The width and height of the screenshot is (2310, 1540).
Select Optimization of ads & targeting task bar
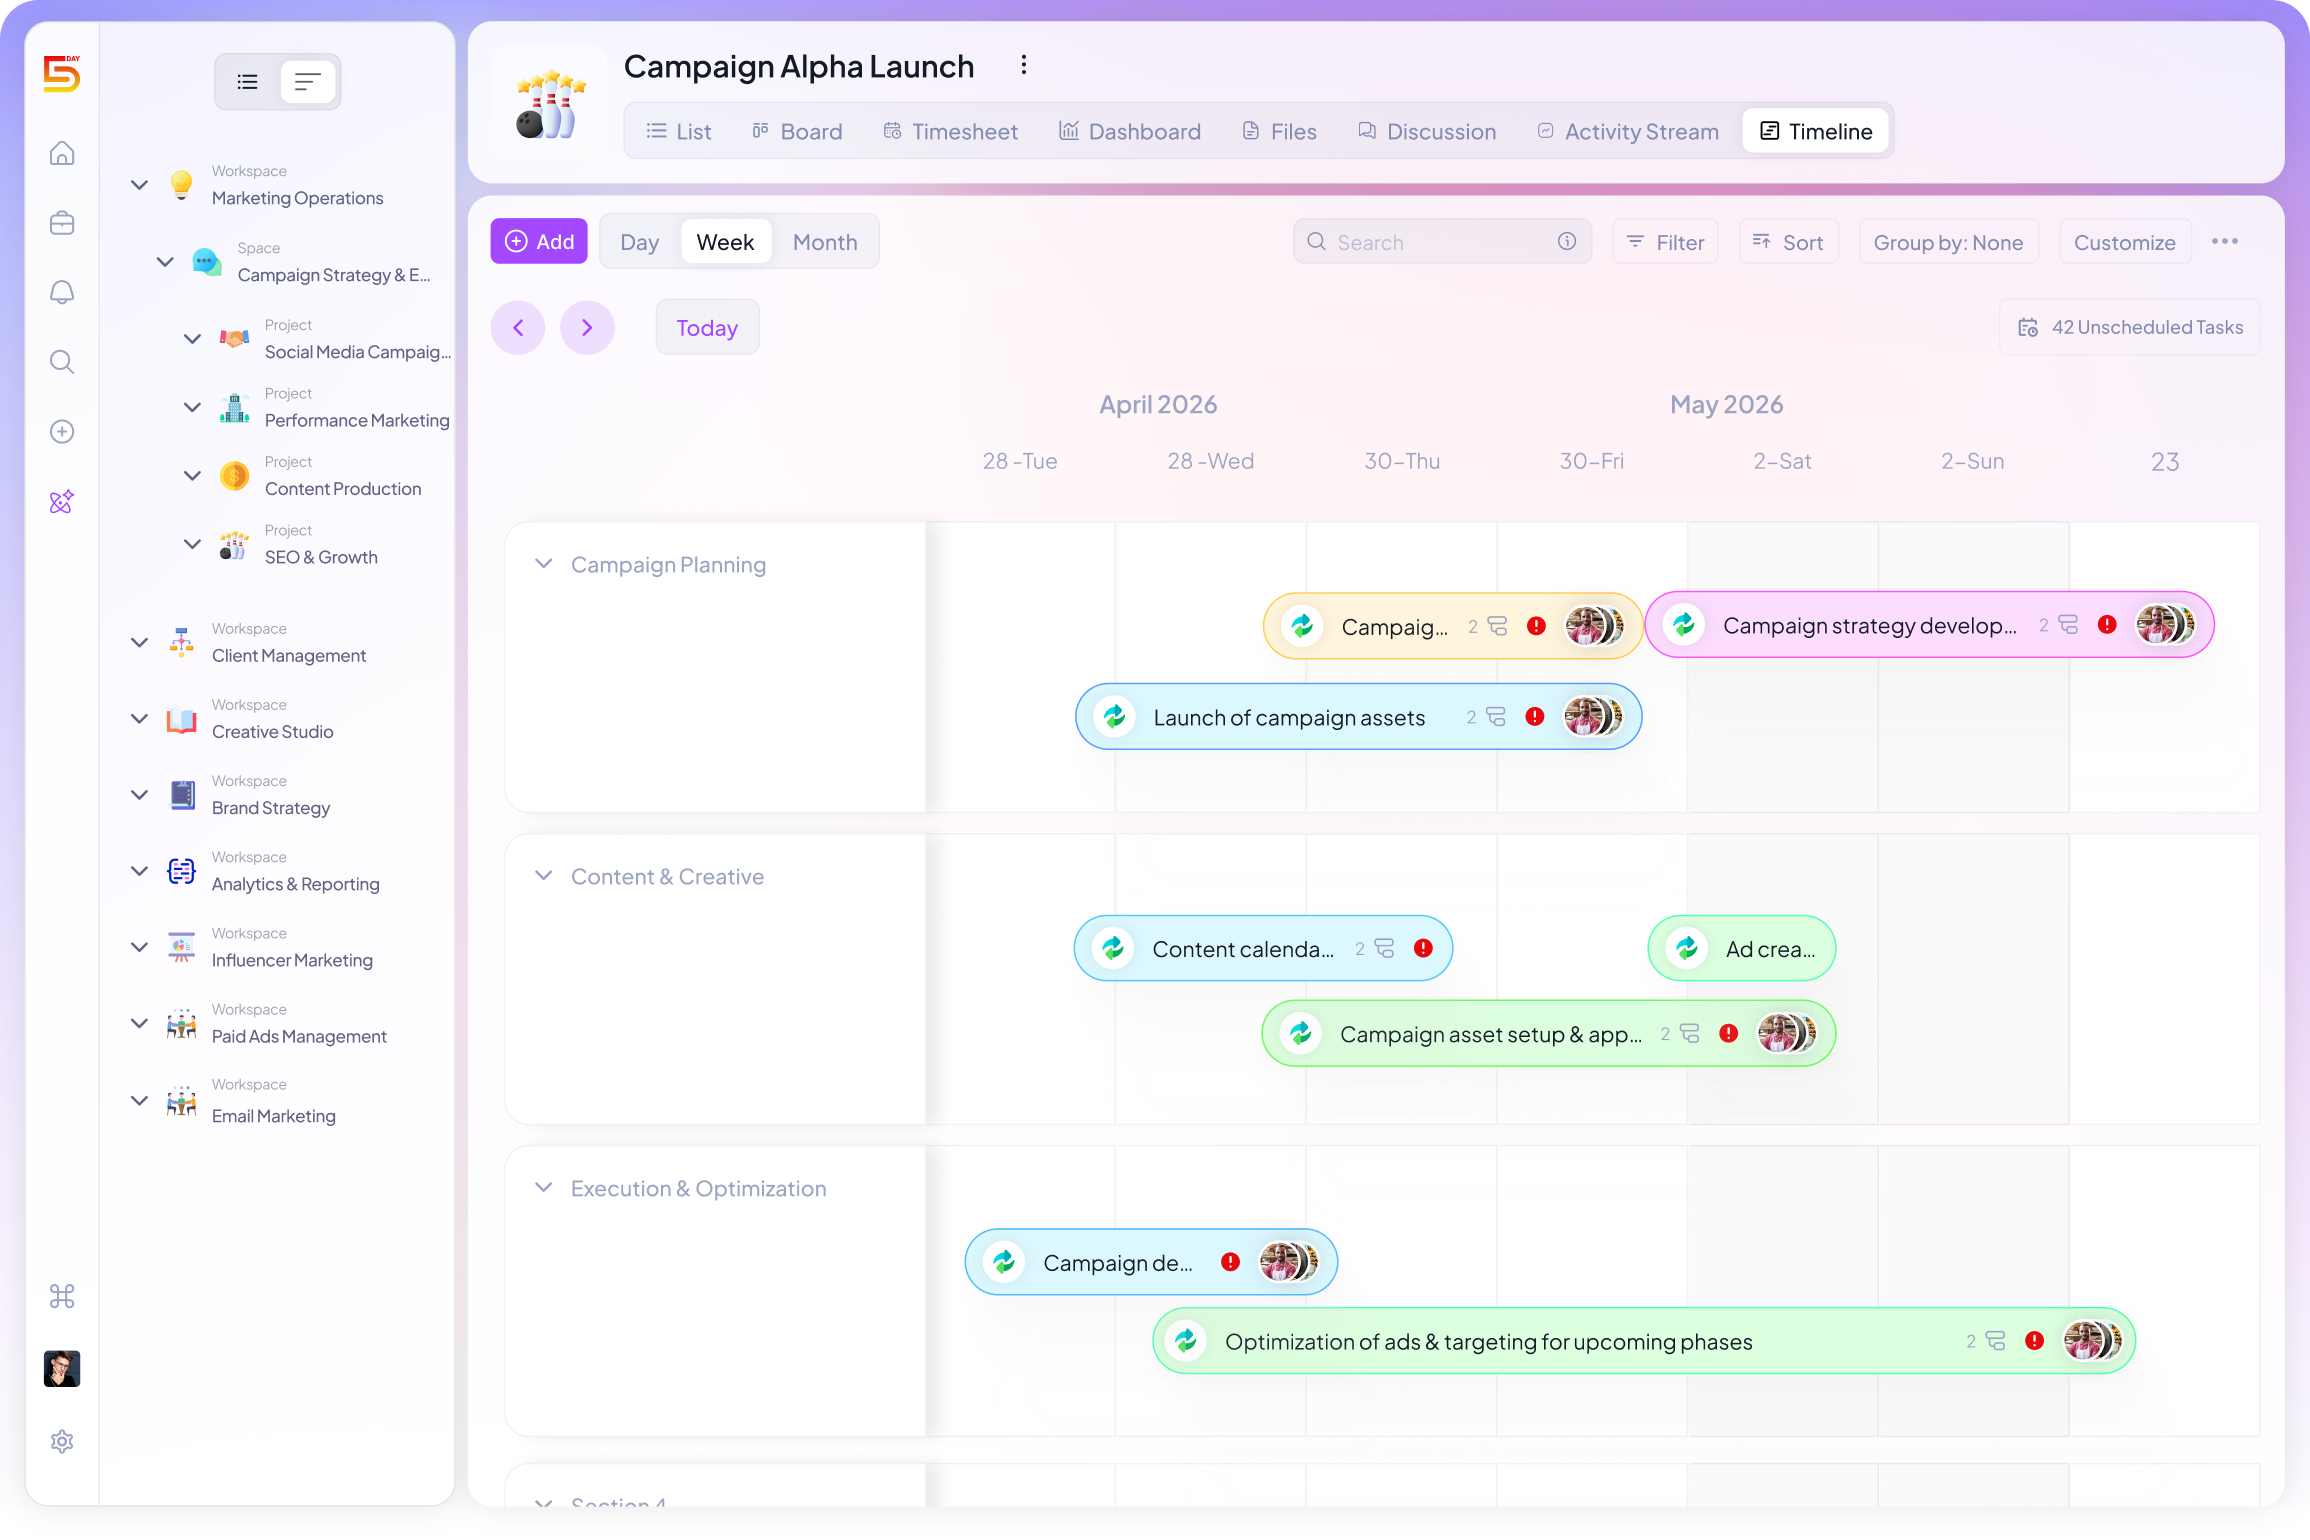tap(1644, 1341)
